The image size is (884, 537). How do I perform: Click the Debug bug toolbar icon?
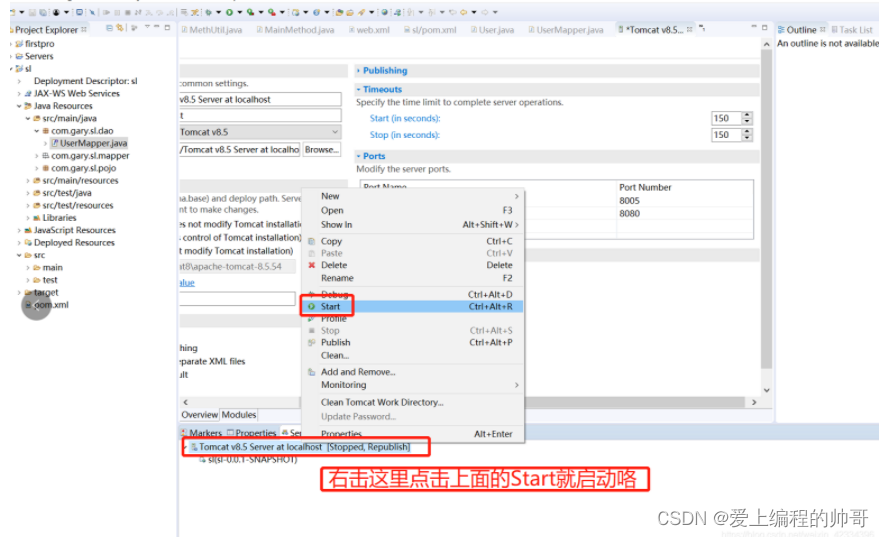tap(209, 12)
